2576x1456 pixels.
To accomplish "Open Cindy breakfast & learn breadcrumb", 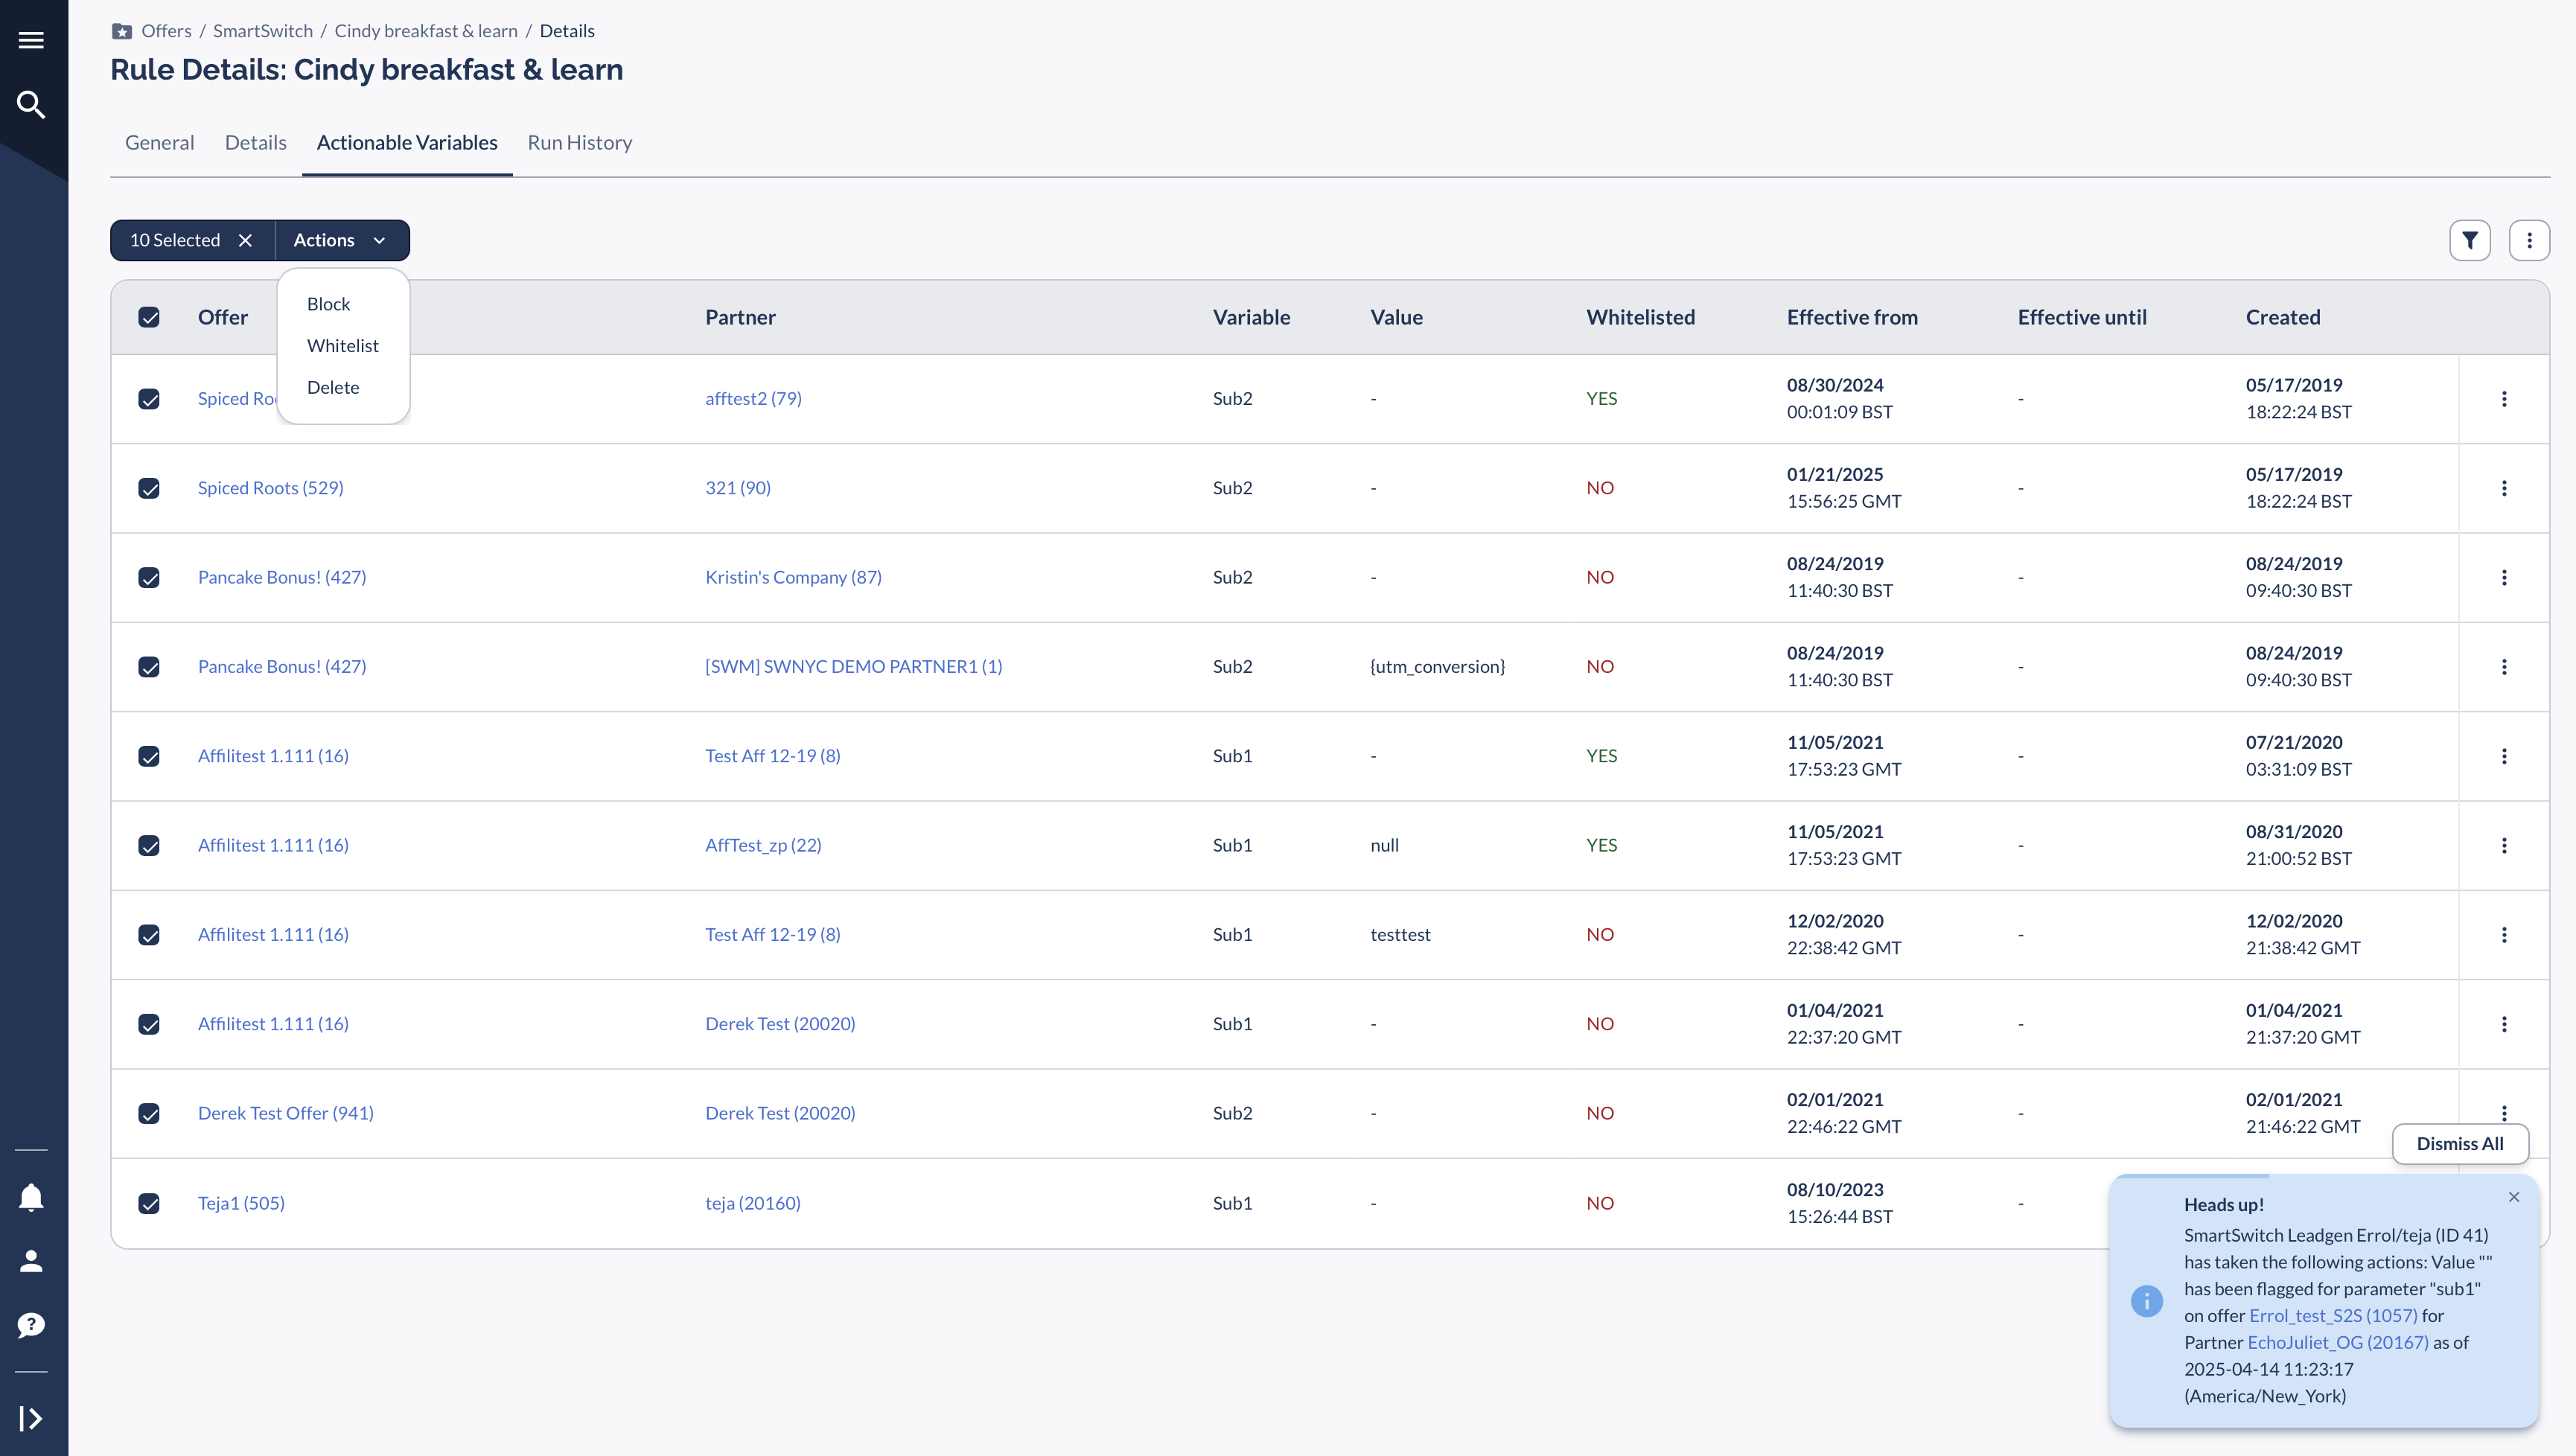I will pyautogui.click(x=426, y=31).
